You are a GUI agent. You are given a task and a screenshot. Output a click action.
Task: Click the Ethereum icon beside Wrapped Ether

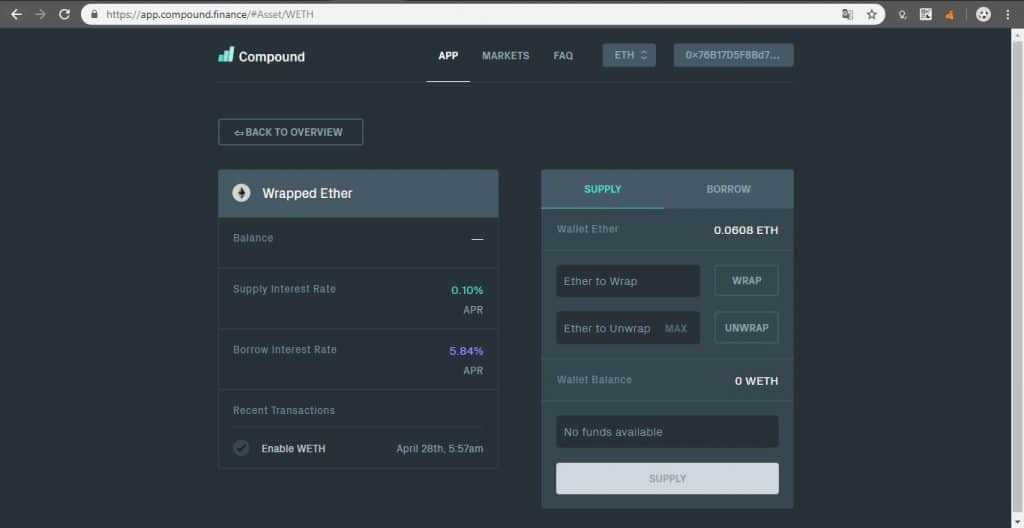(x=242, y=193)
